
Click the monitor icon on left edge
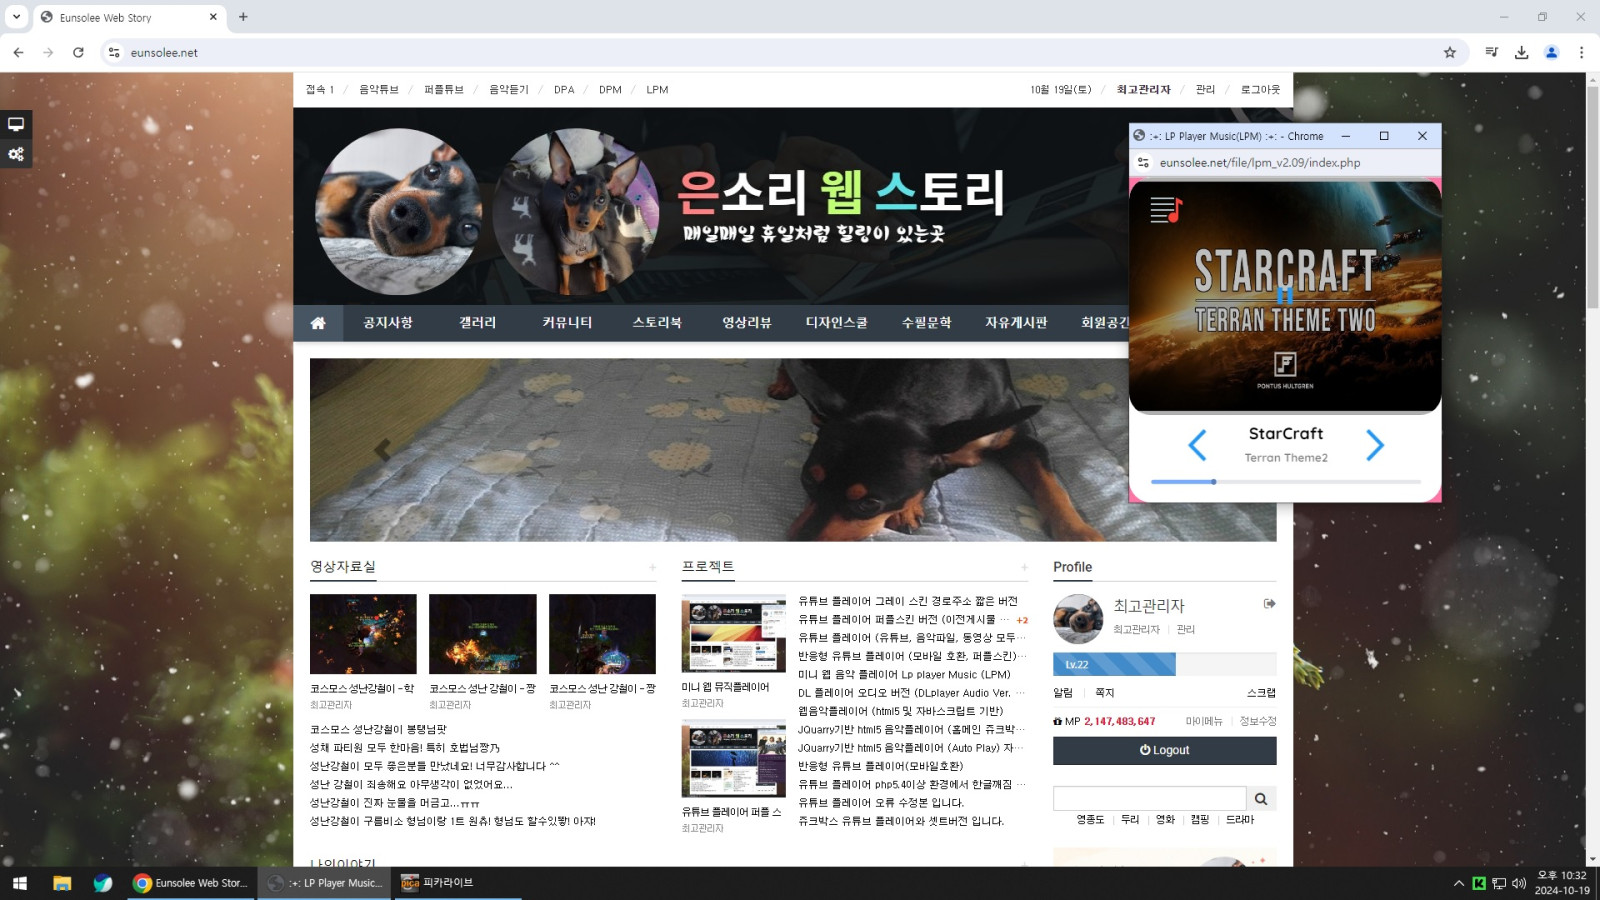tap(16, 124)
